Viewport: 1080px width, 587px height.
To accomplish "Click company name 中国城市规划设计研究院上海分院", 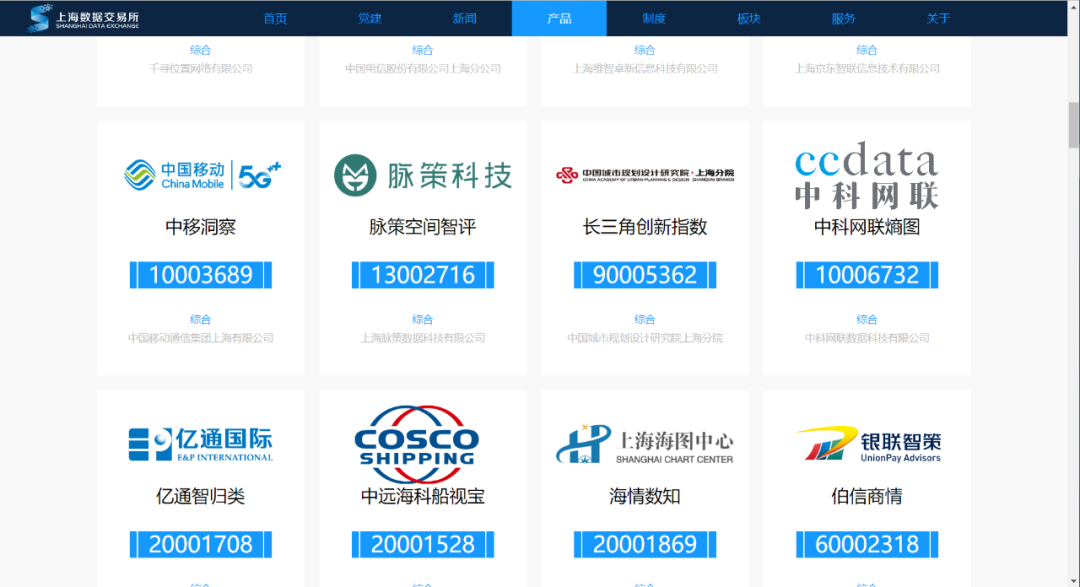I will 645,338.
